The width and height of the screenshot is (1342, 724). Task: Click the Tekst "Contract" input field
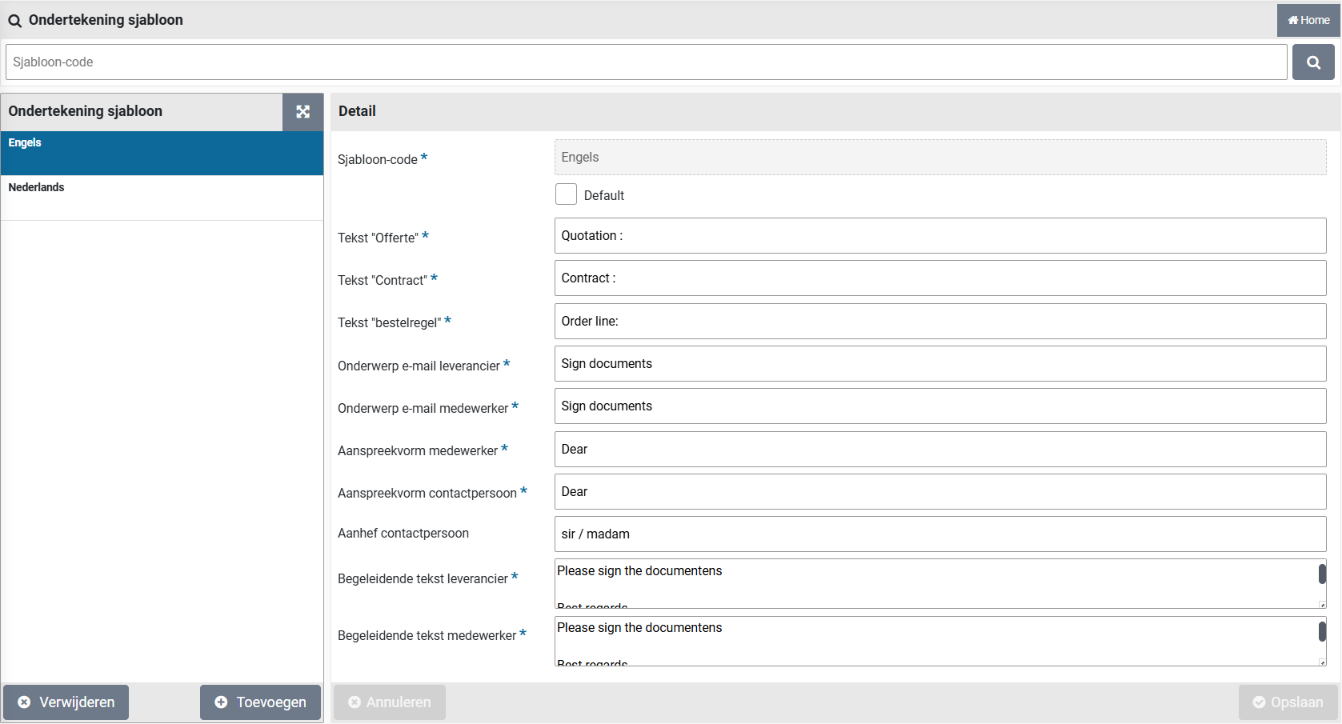(x=939, y=278)
